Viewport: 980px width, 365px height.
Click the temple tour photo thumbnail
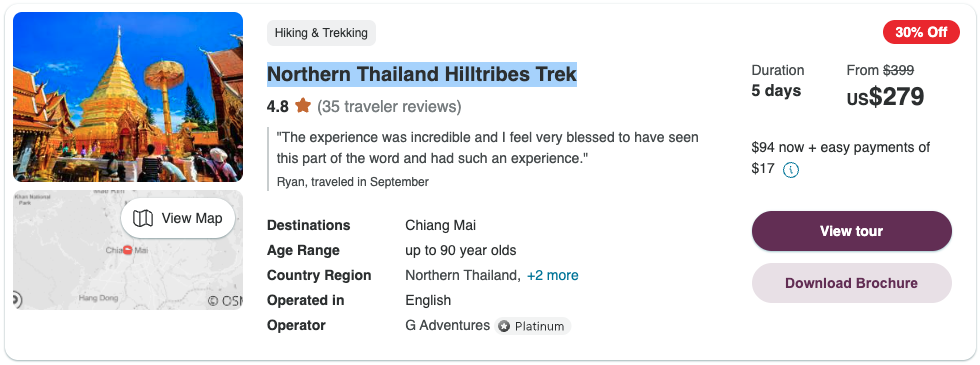coord(128,97)
